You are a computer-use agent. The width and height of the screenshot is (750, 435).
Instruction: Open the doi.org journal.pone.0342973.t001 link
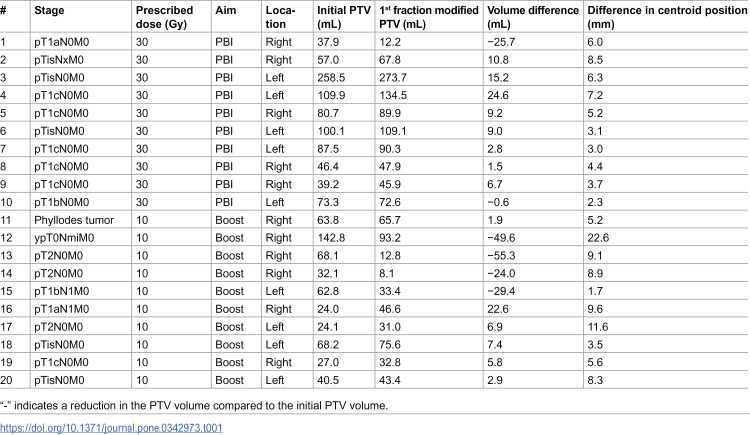pyautogui.click(x=111, y=427)
